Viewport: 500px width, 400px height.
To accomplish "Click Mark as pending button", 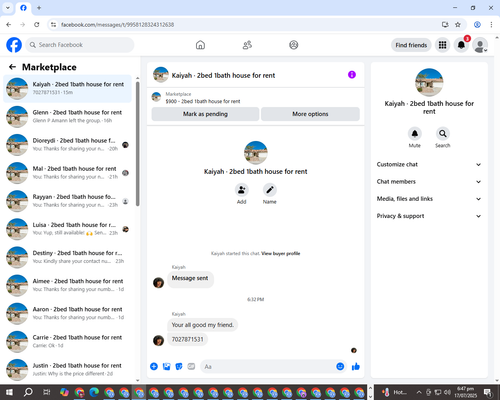I will tap(205, 114).
